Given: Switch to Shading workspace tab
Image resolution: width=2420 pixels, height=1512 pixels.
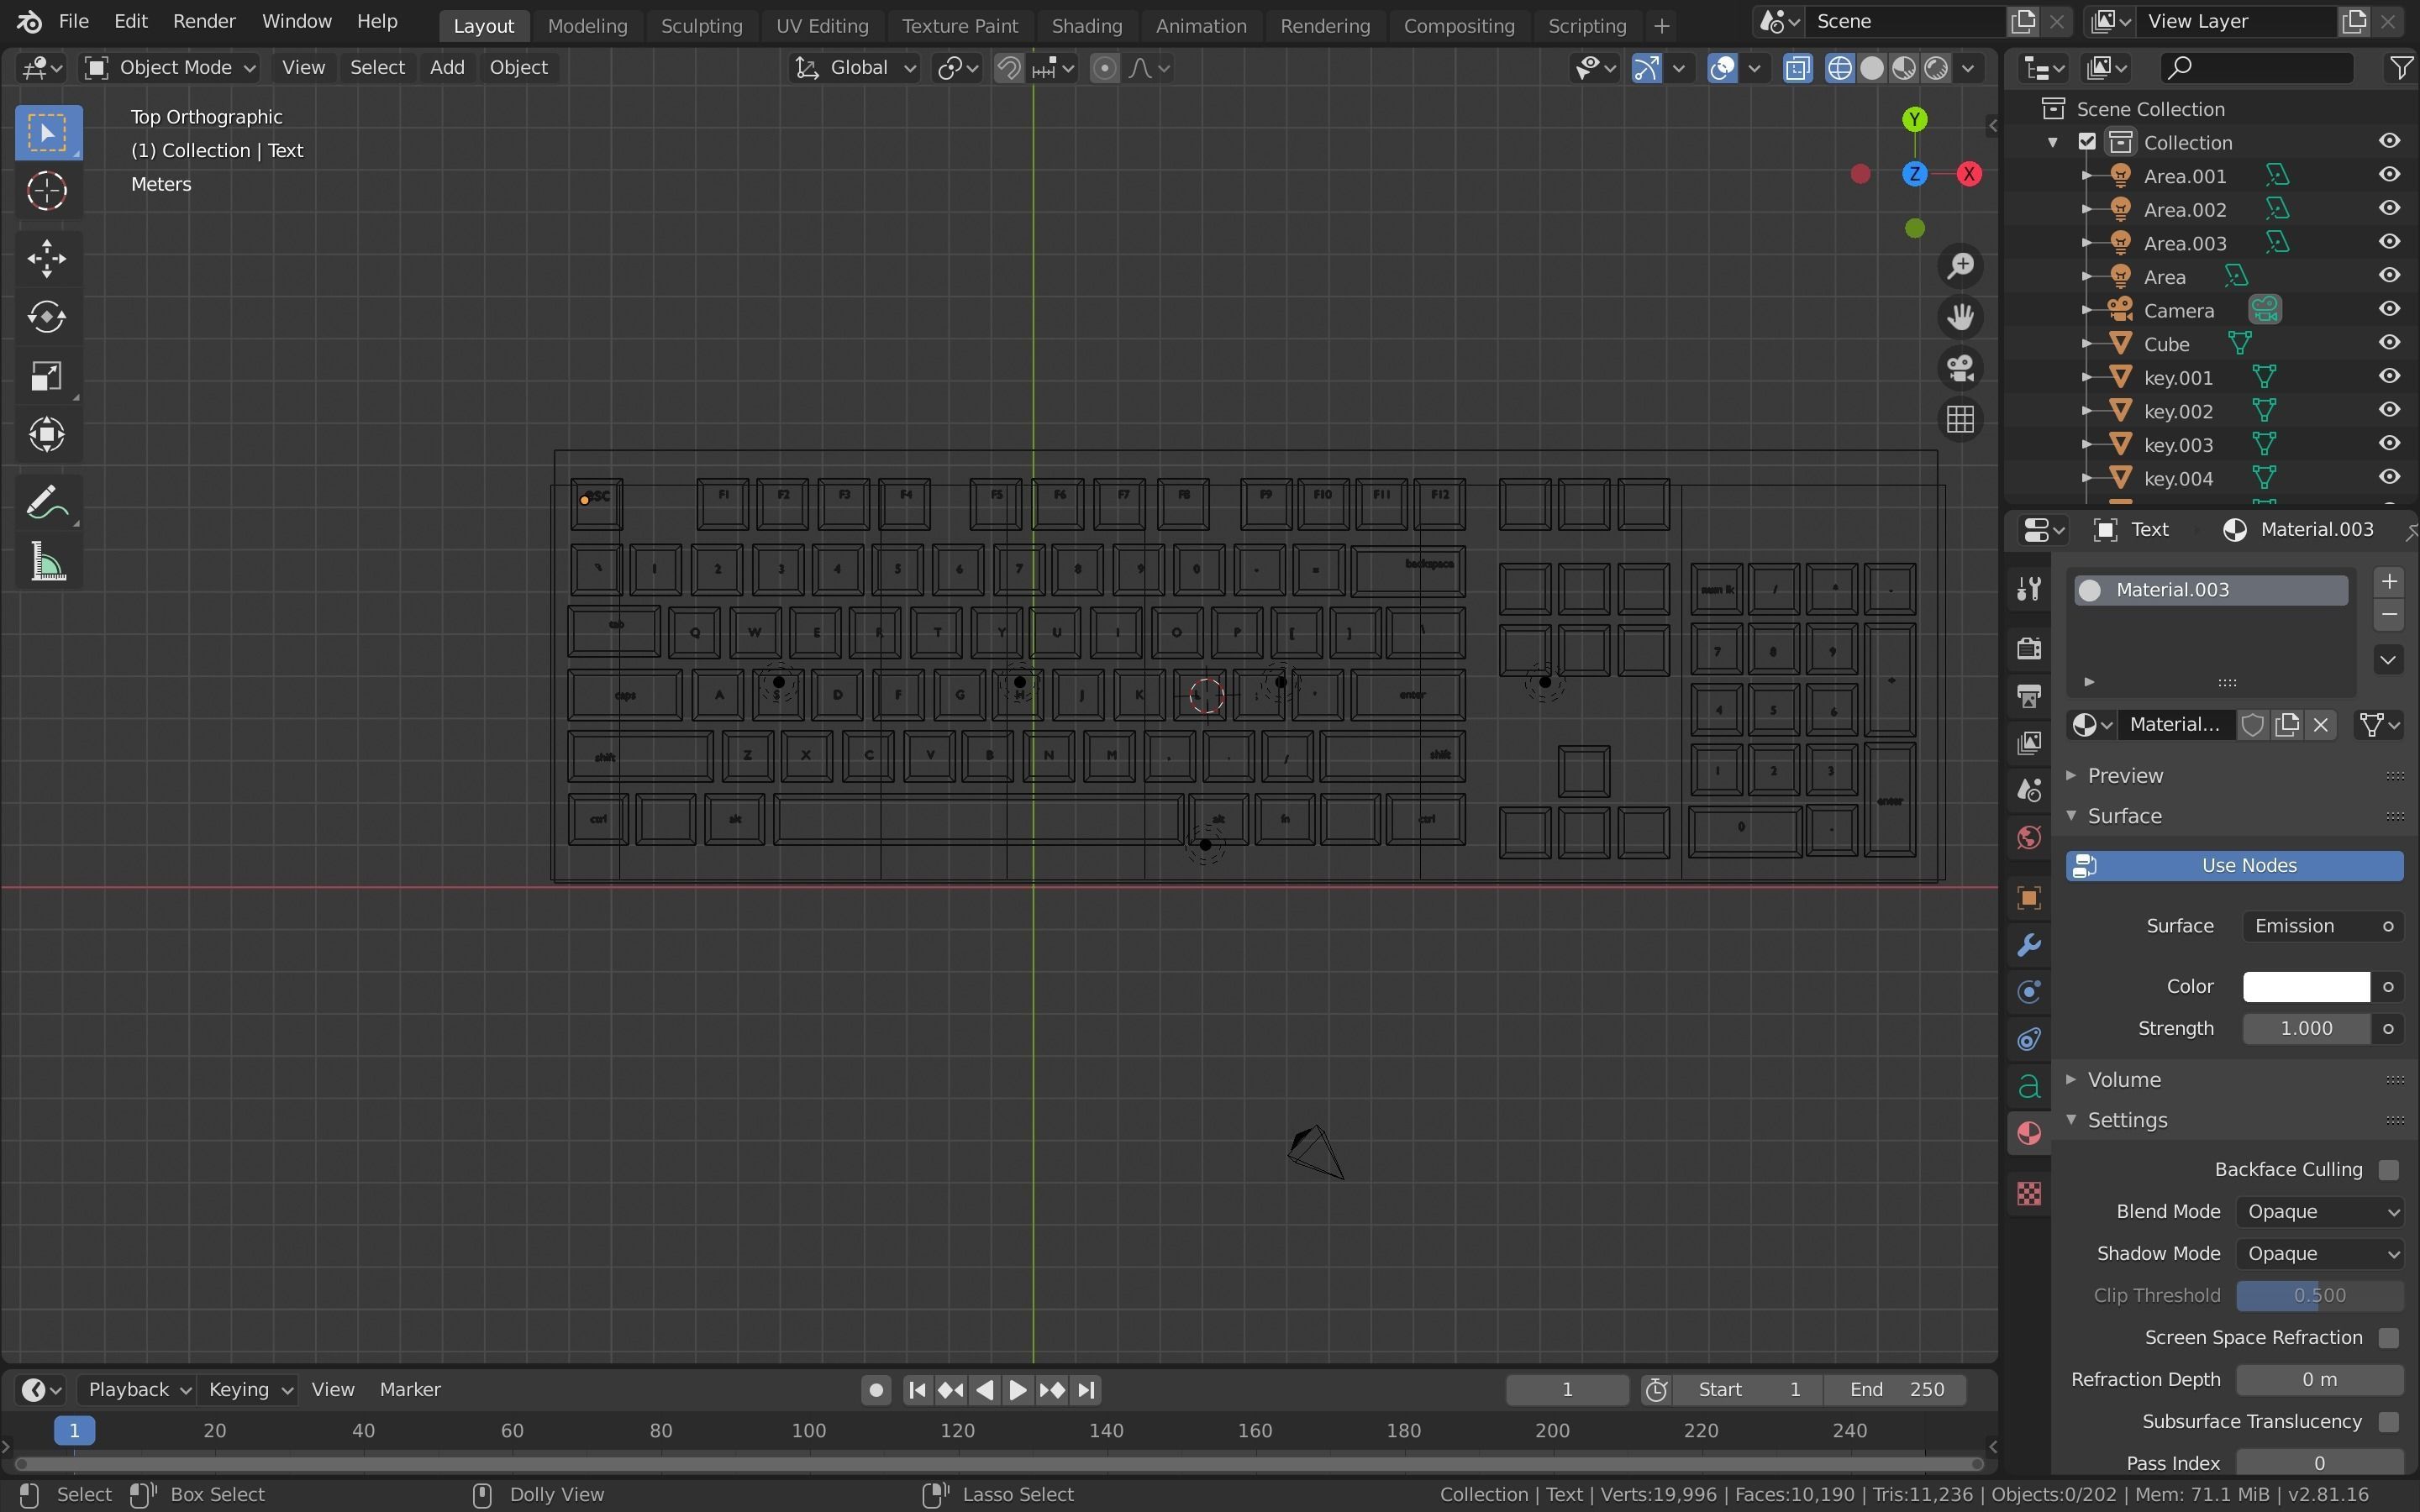Looking at the screenshot, I should (1086, 25).
